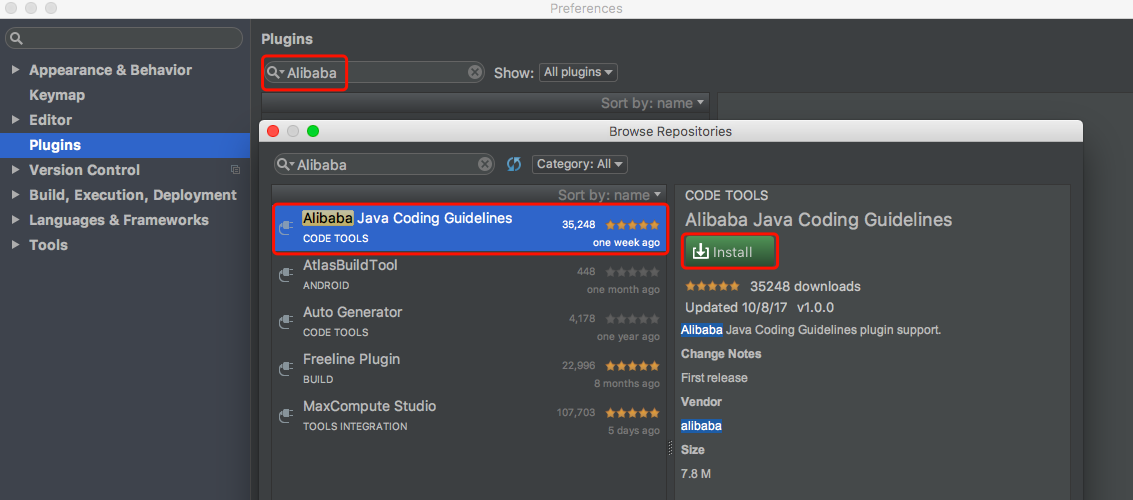Select the Freeline Plugin entry
Screen dimensions: 1133x500
(470, 369)
